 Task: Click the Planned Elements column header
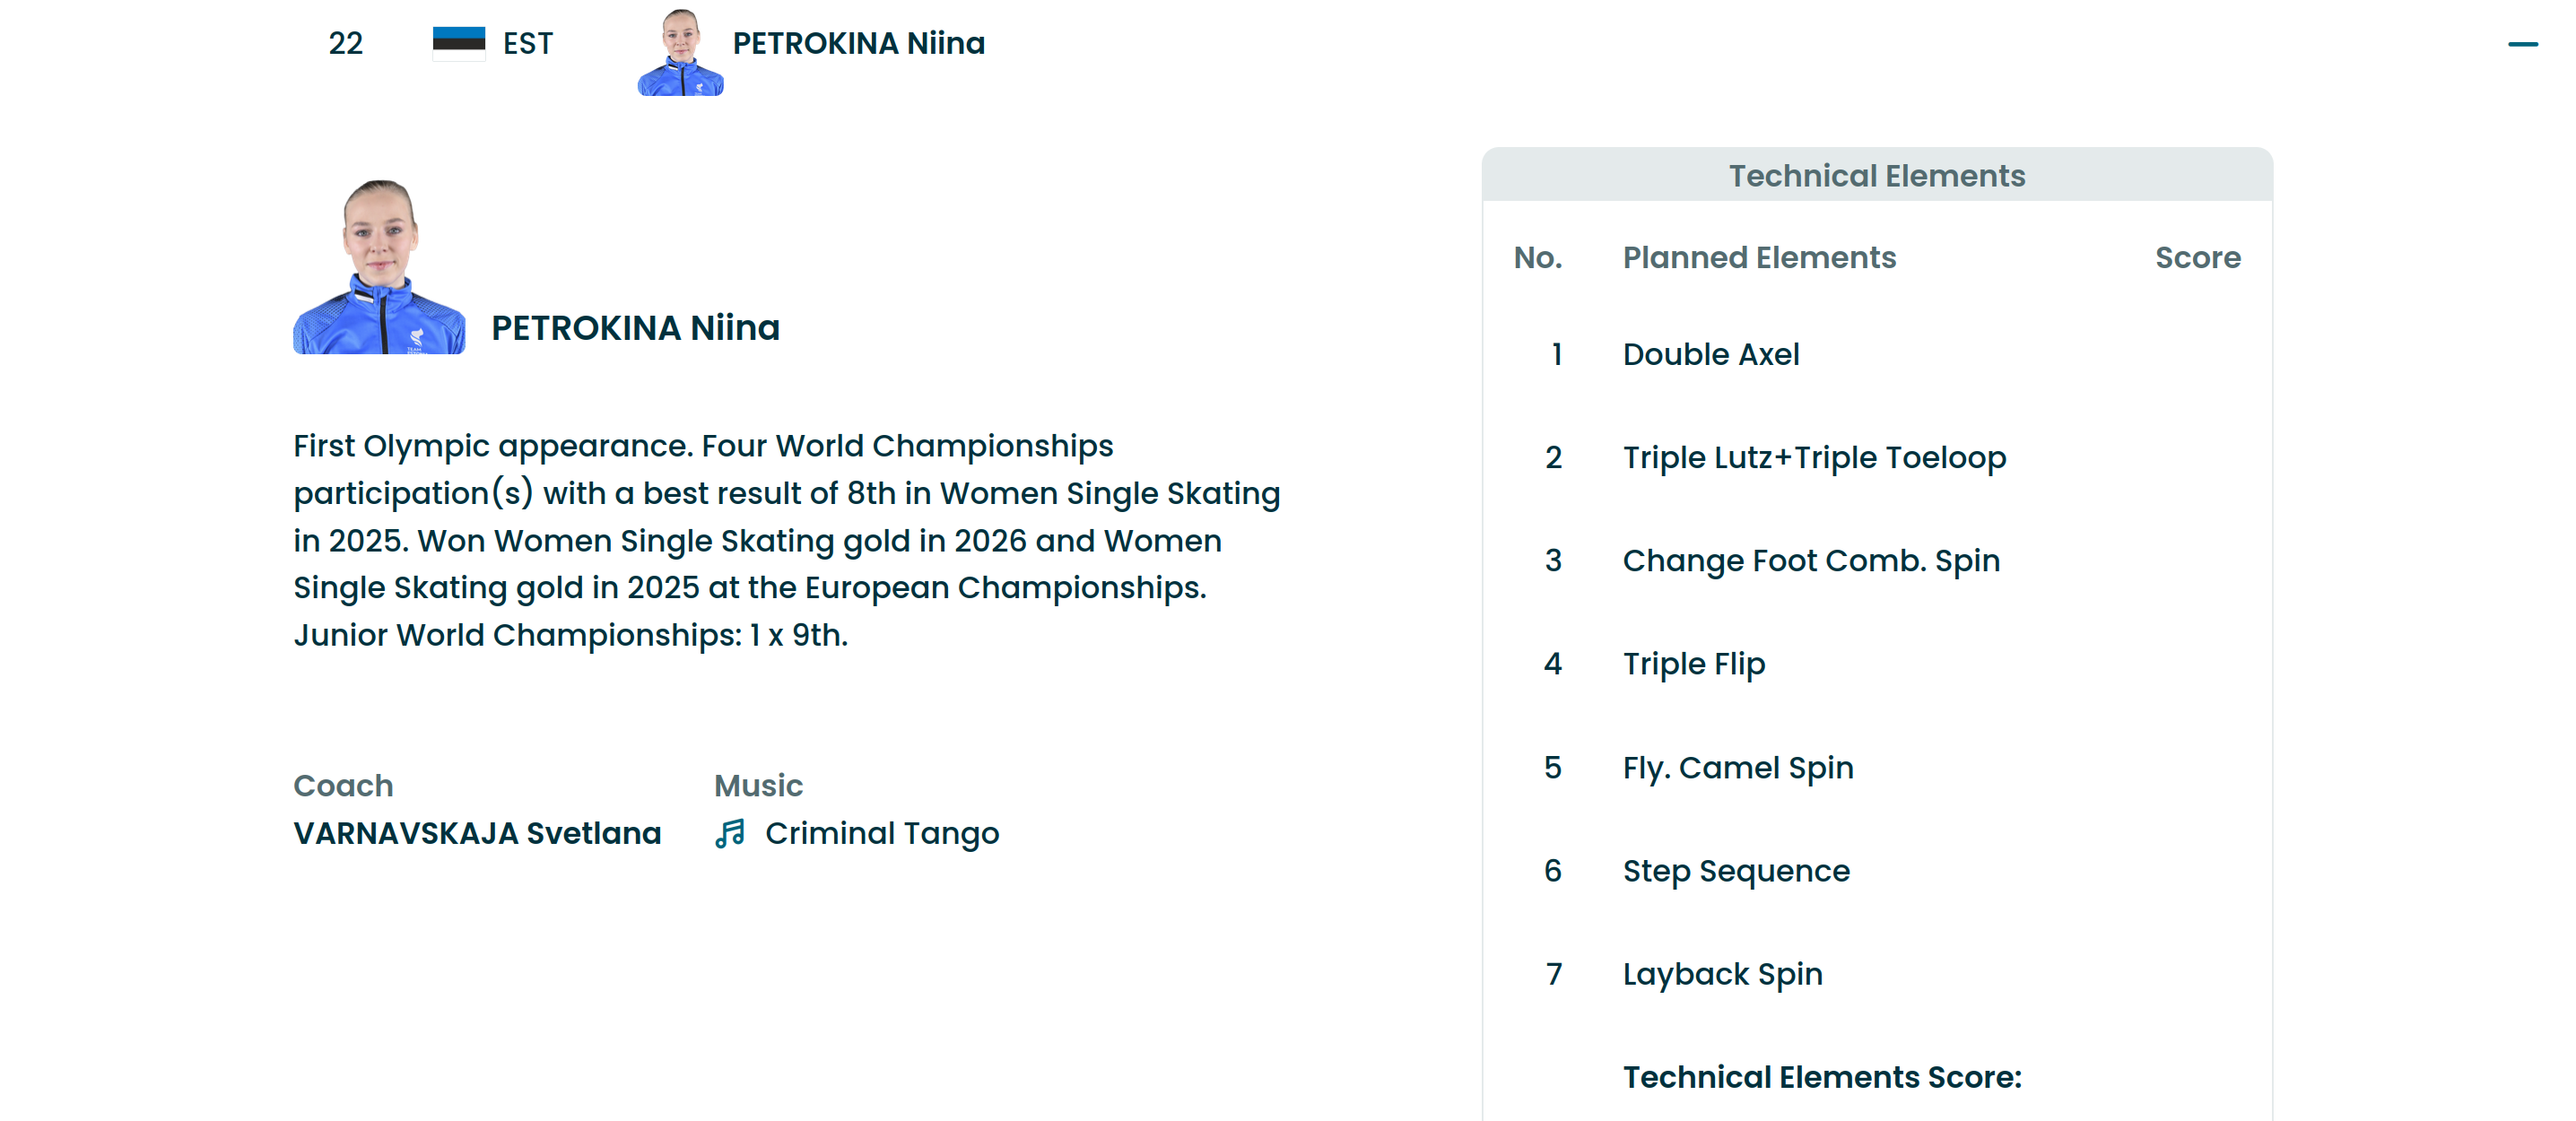1758,258
